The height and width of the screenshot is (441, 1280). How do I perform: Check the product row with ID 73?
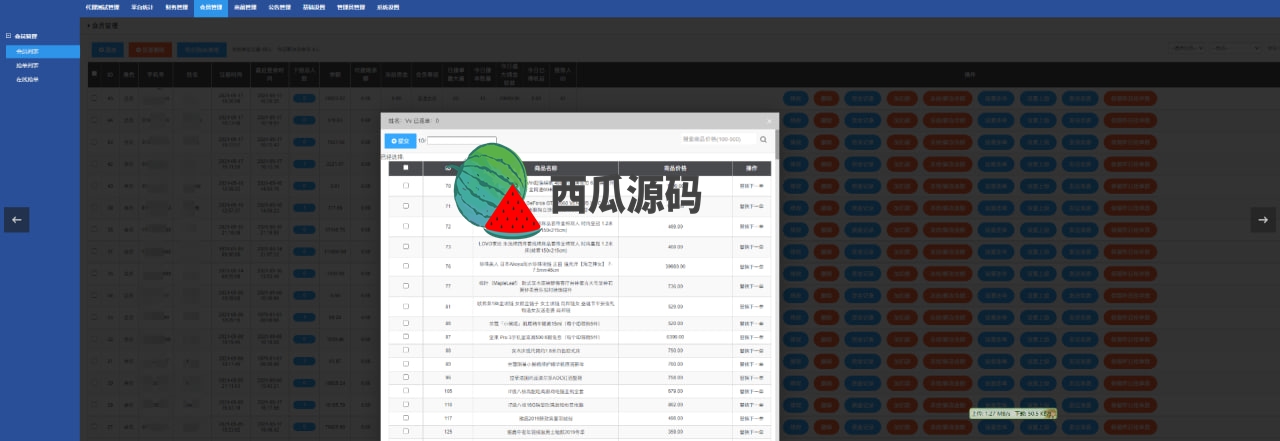(x=405, y=246)
